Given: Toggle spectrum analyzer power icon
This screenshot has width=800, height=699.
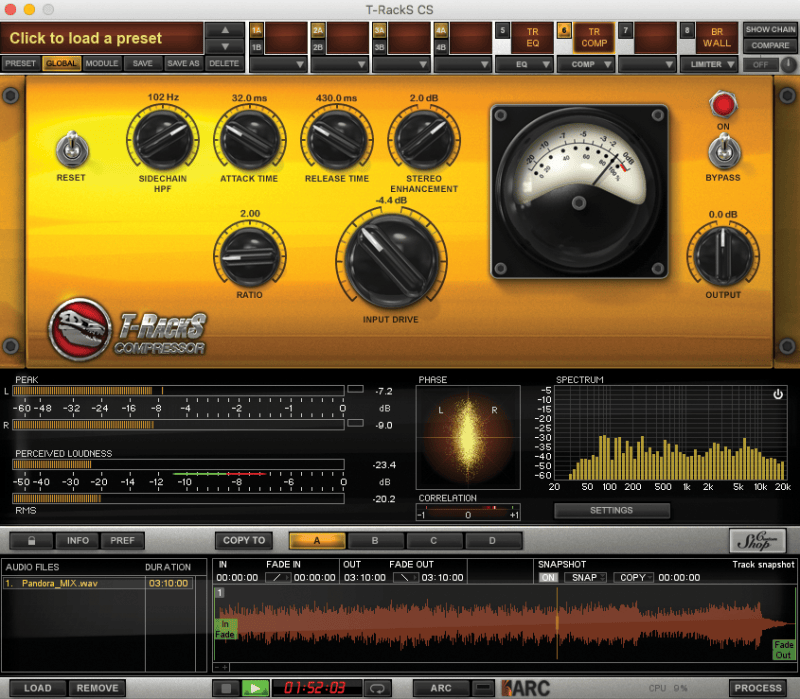Looking at the screenshot, I should pyautogui.click(x=778, y=394).
